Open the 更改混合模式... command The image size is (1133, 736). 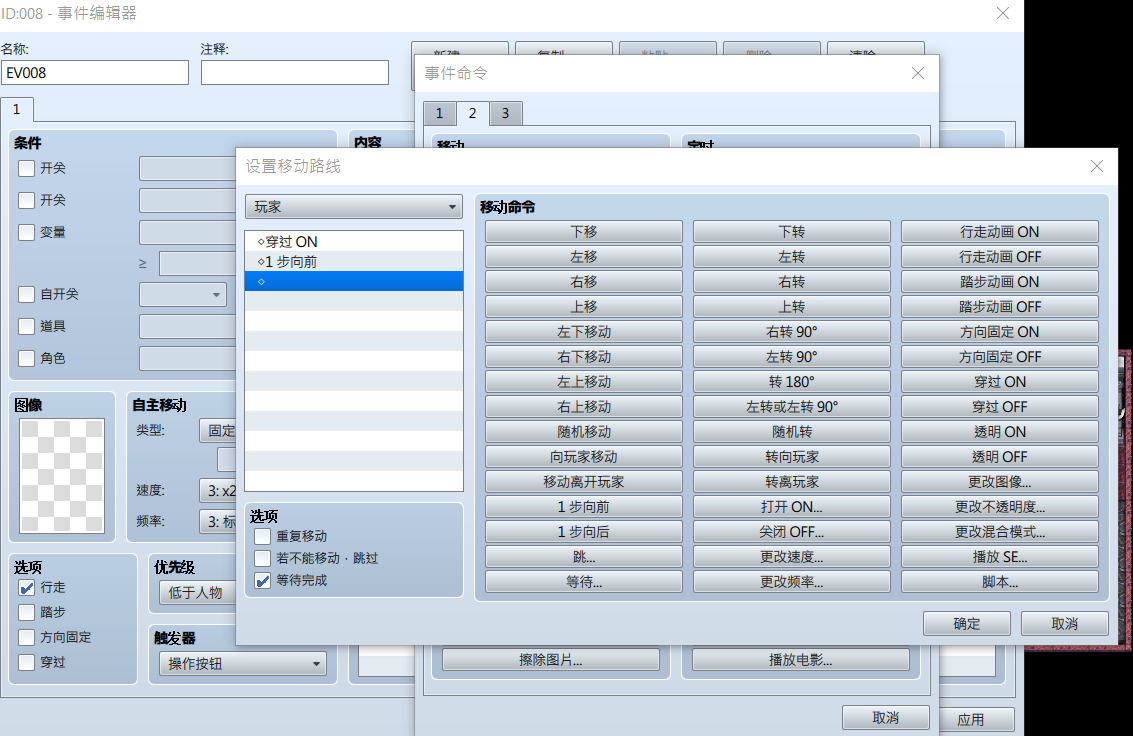tap(999, 532)
